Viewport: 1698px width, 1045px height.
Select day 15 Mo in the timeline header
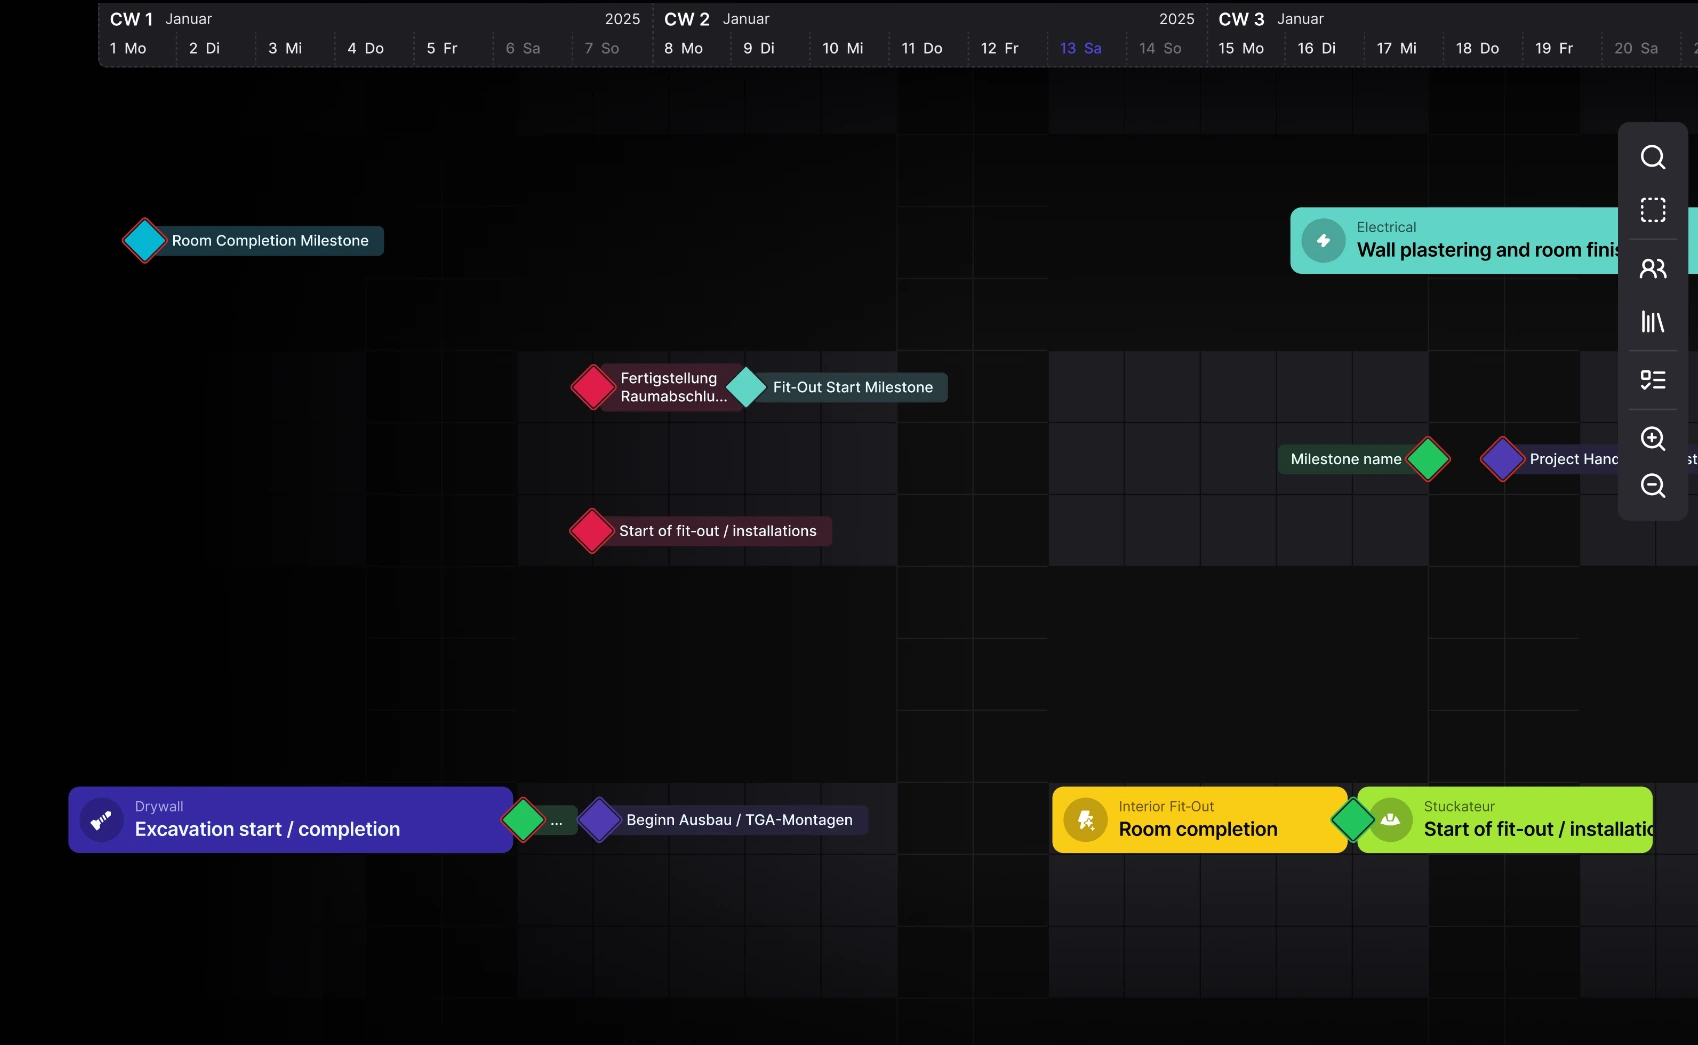coord(1241,48)
